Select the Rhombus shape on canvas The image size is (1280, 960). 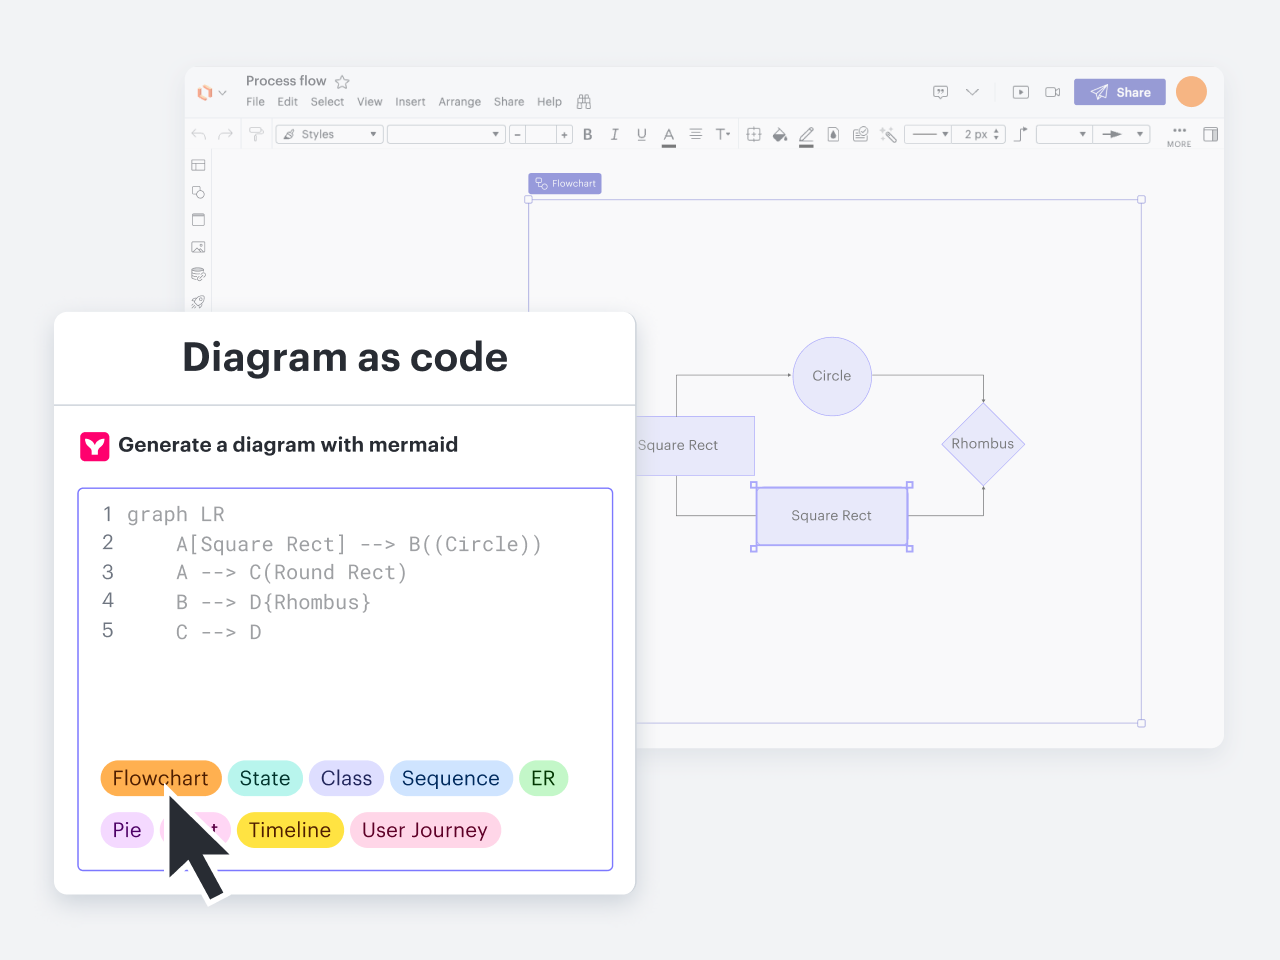pos(983,444)
